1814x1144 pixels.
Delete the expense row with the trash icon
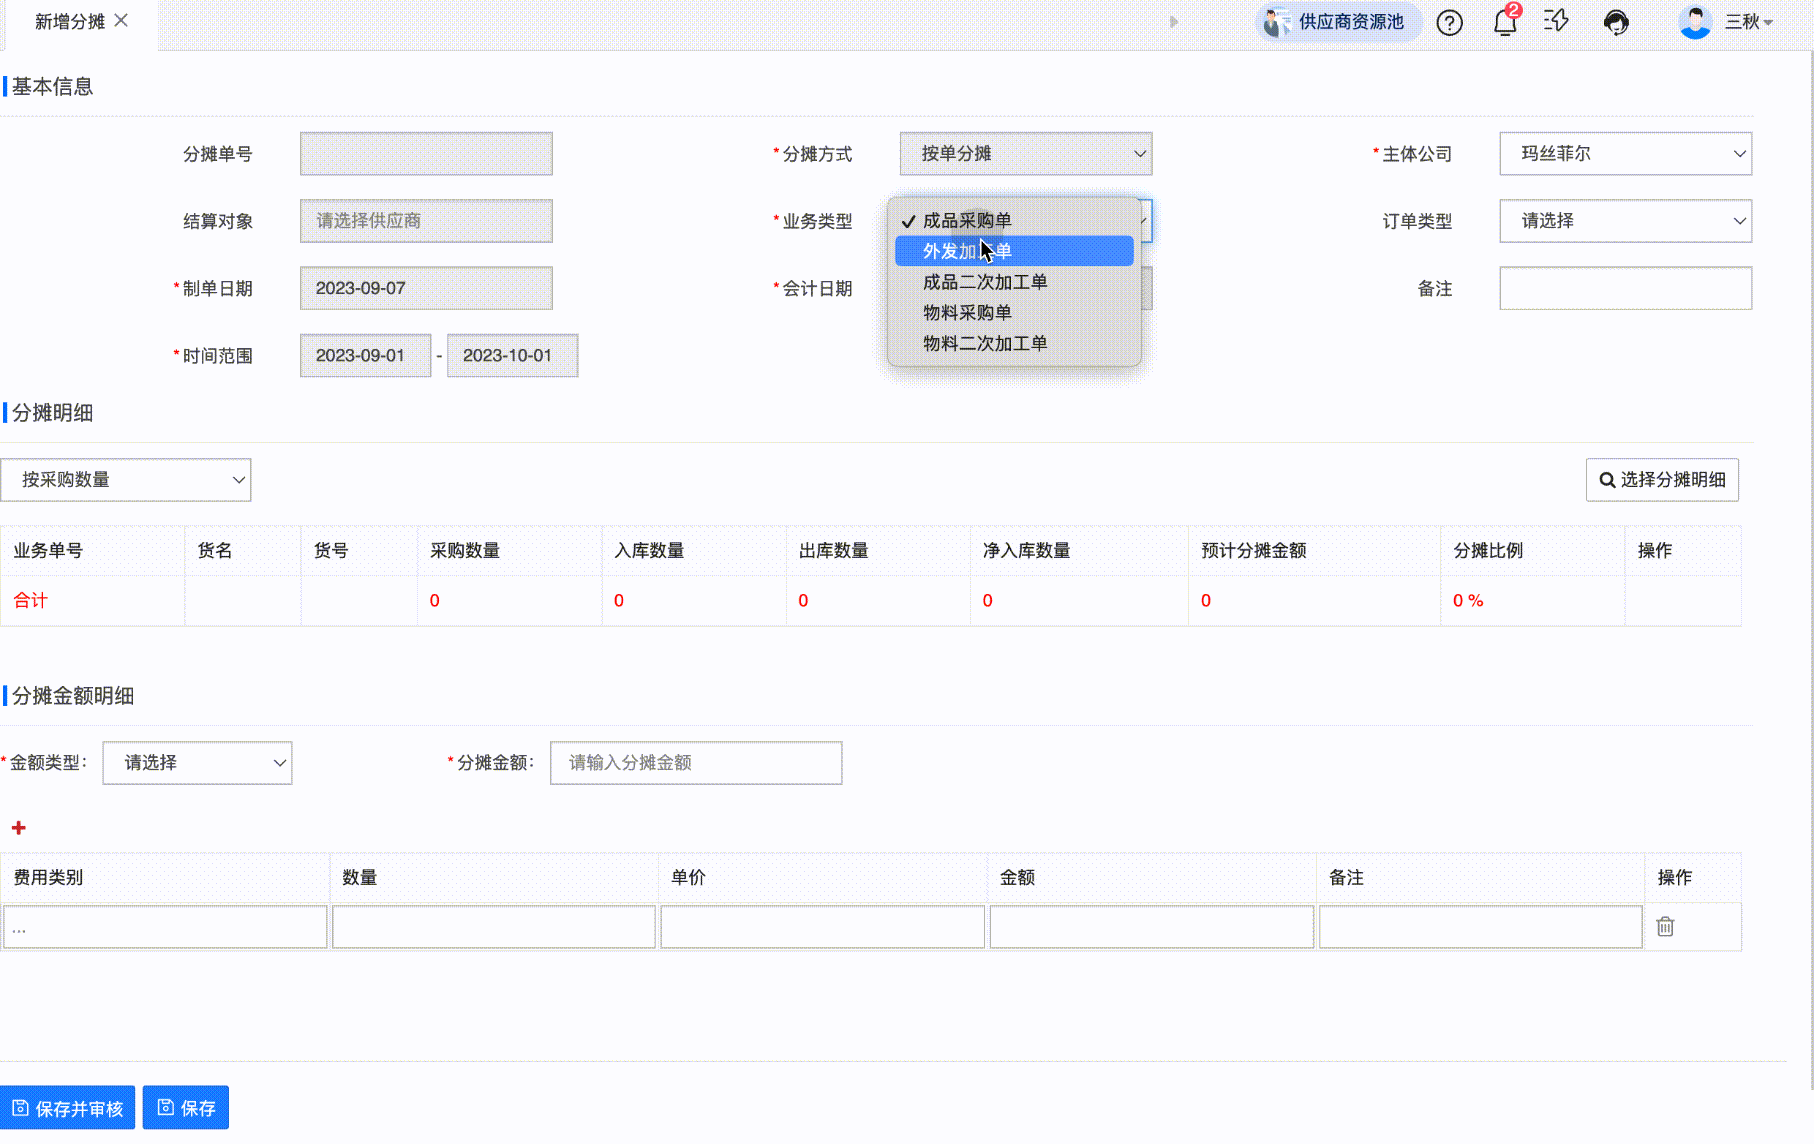1665,927
